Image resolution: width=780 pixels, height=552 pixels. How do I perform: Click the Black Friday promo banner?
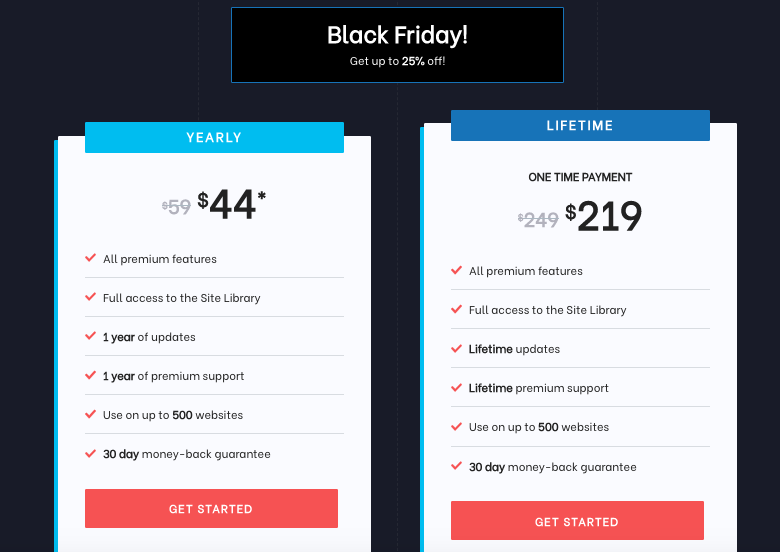point(397,45)
